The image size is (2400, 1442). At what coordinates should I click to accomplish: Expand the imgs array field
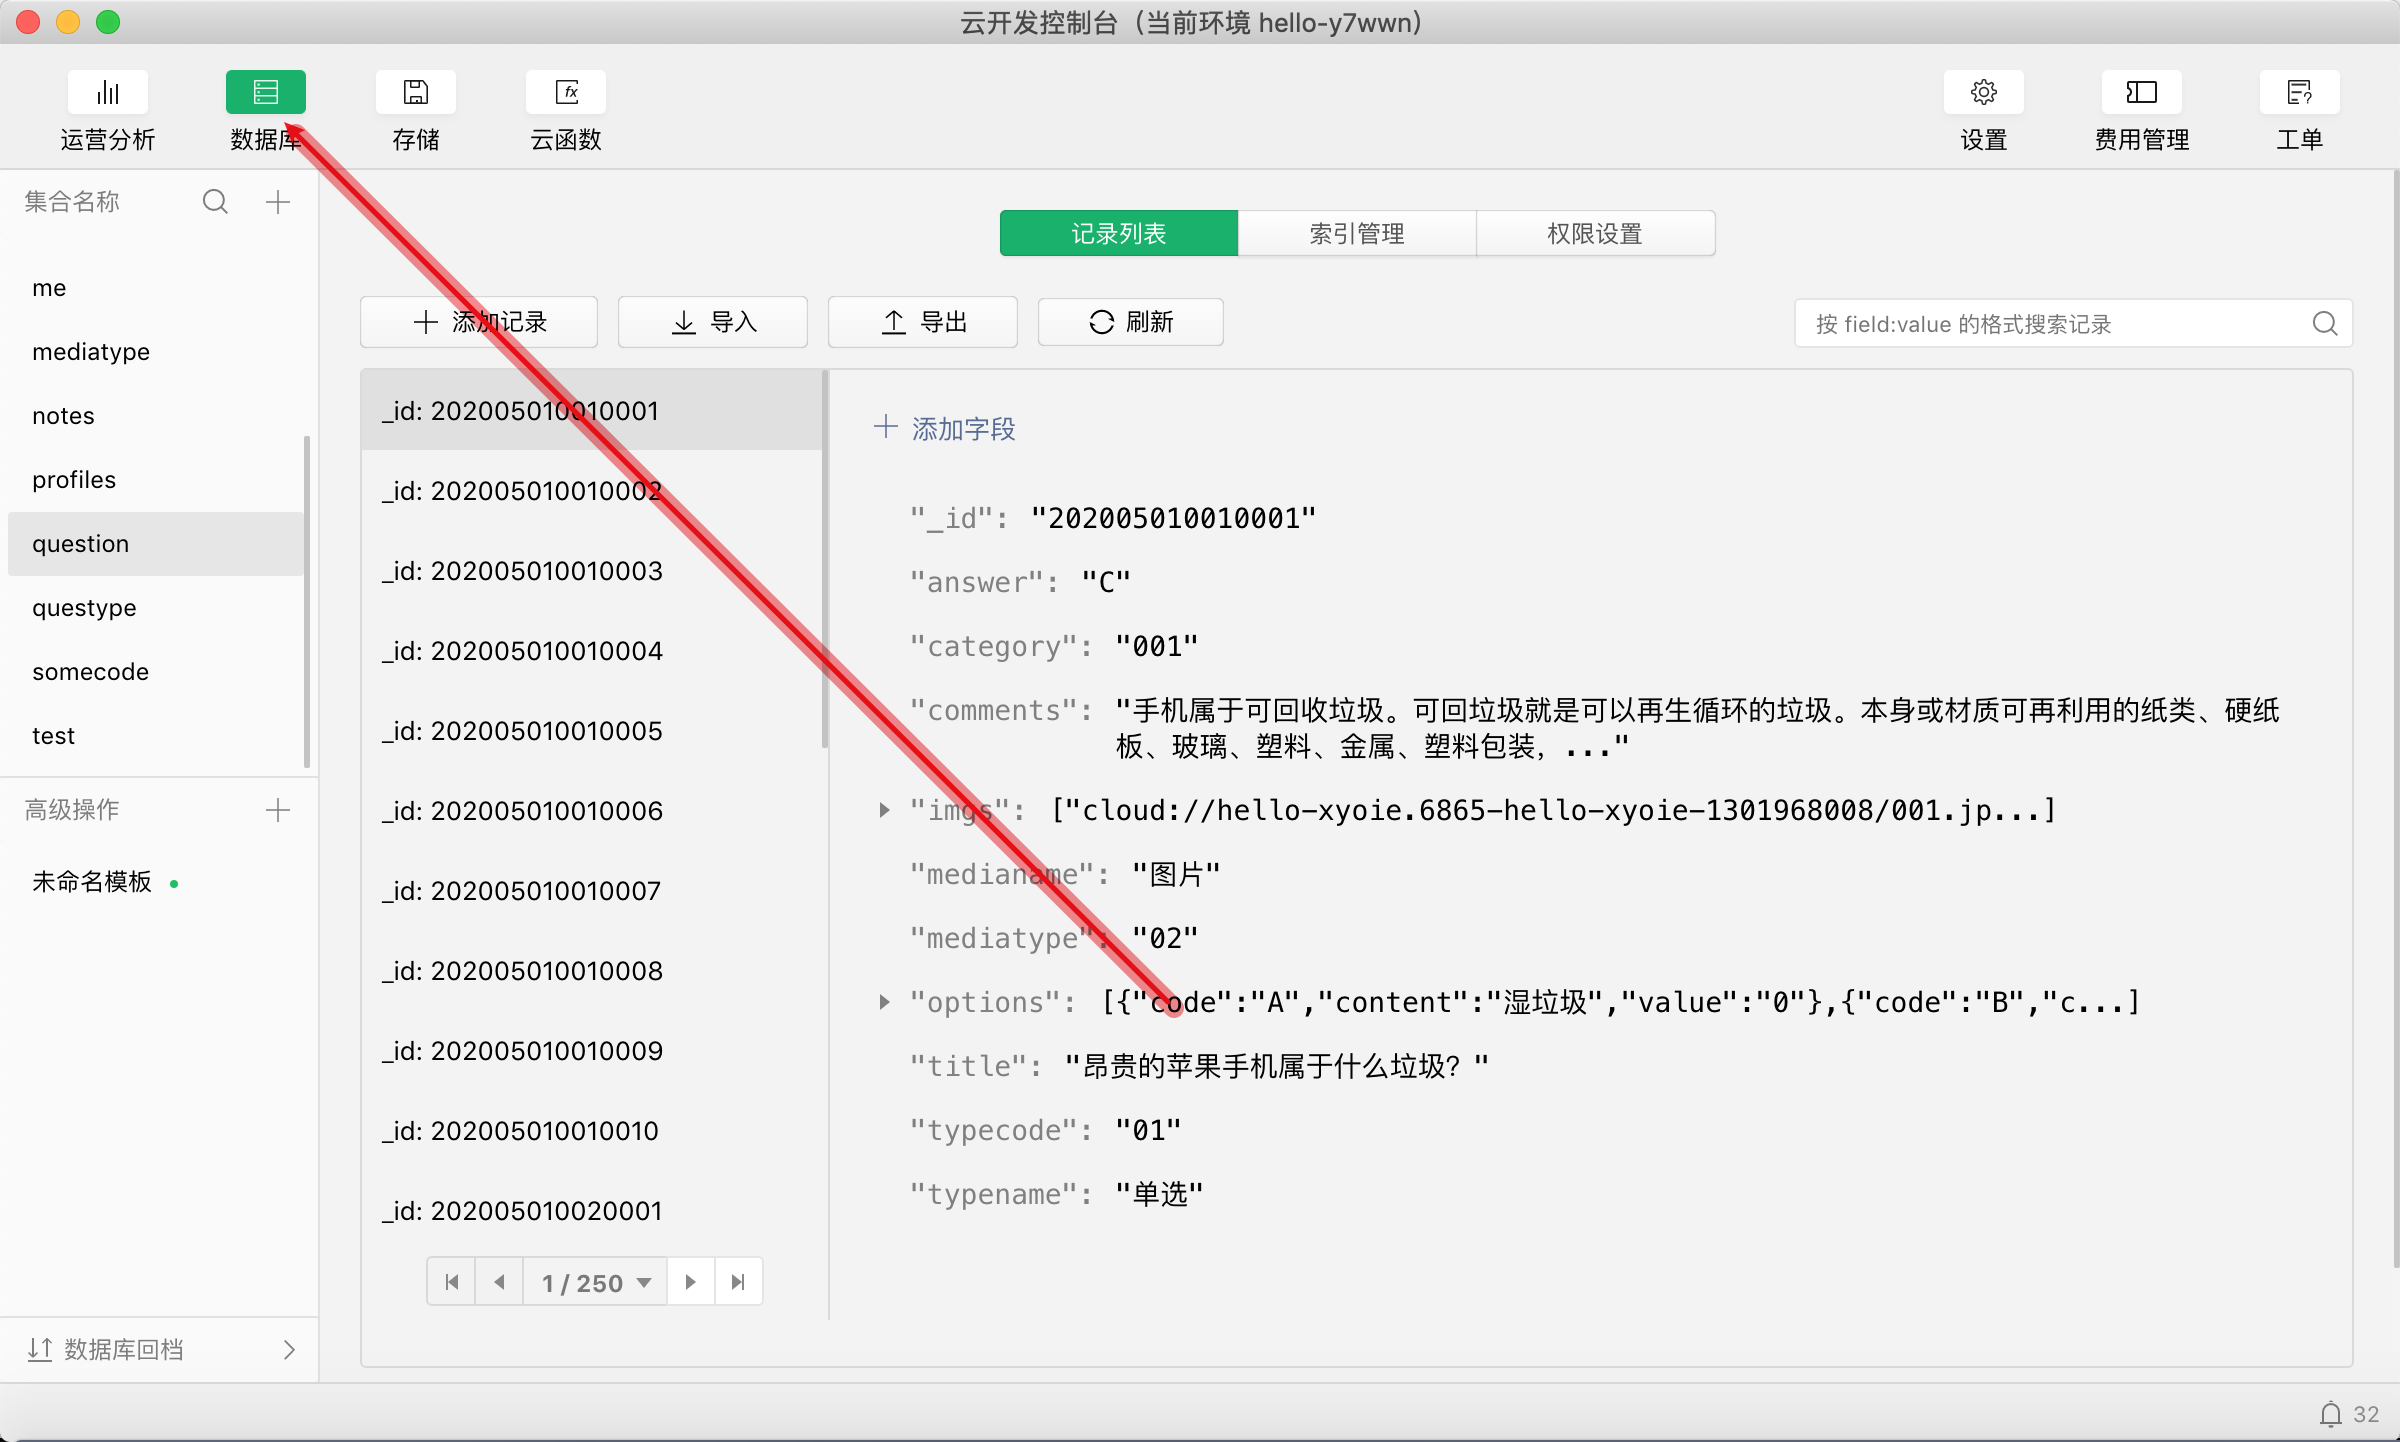pyautogui.click(x=884, y=810)
